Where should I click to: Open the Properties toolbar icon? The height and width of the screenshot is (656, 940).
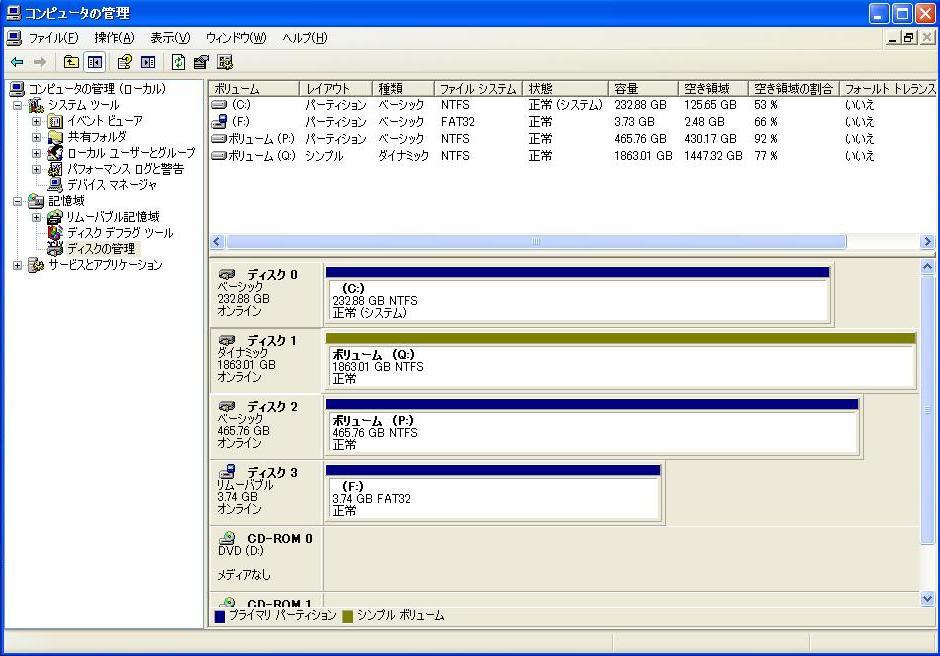(124, 62)
